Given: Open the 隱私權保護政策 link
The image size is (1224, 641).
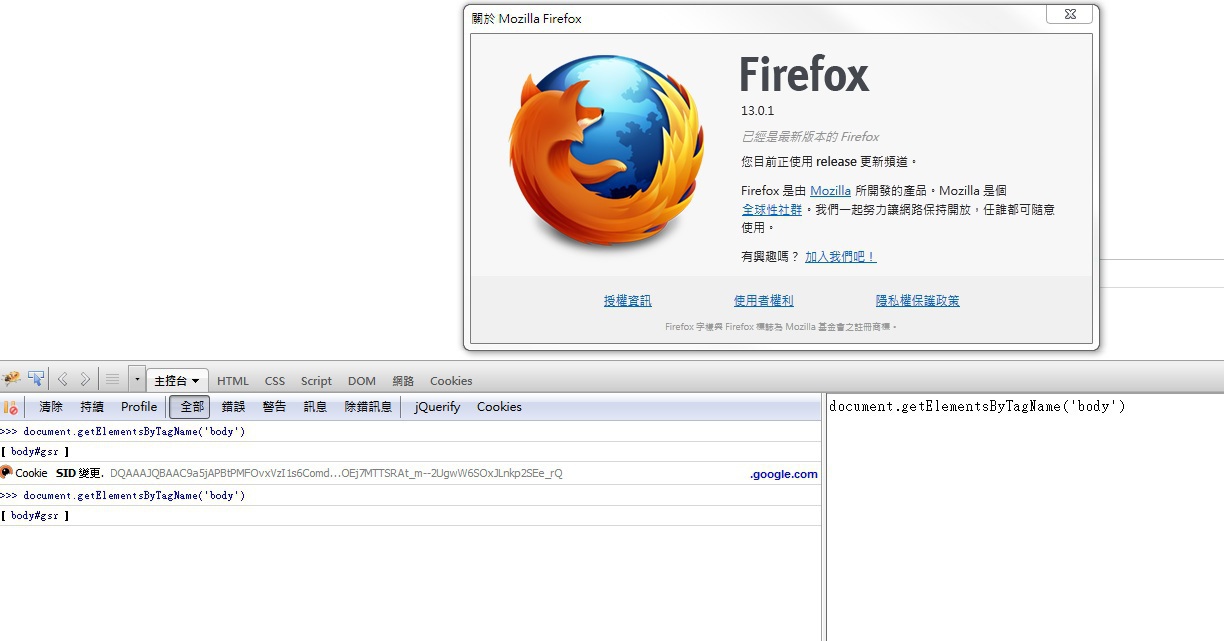Looking at the screenshot, I should pos(917,301).
